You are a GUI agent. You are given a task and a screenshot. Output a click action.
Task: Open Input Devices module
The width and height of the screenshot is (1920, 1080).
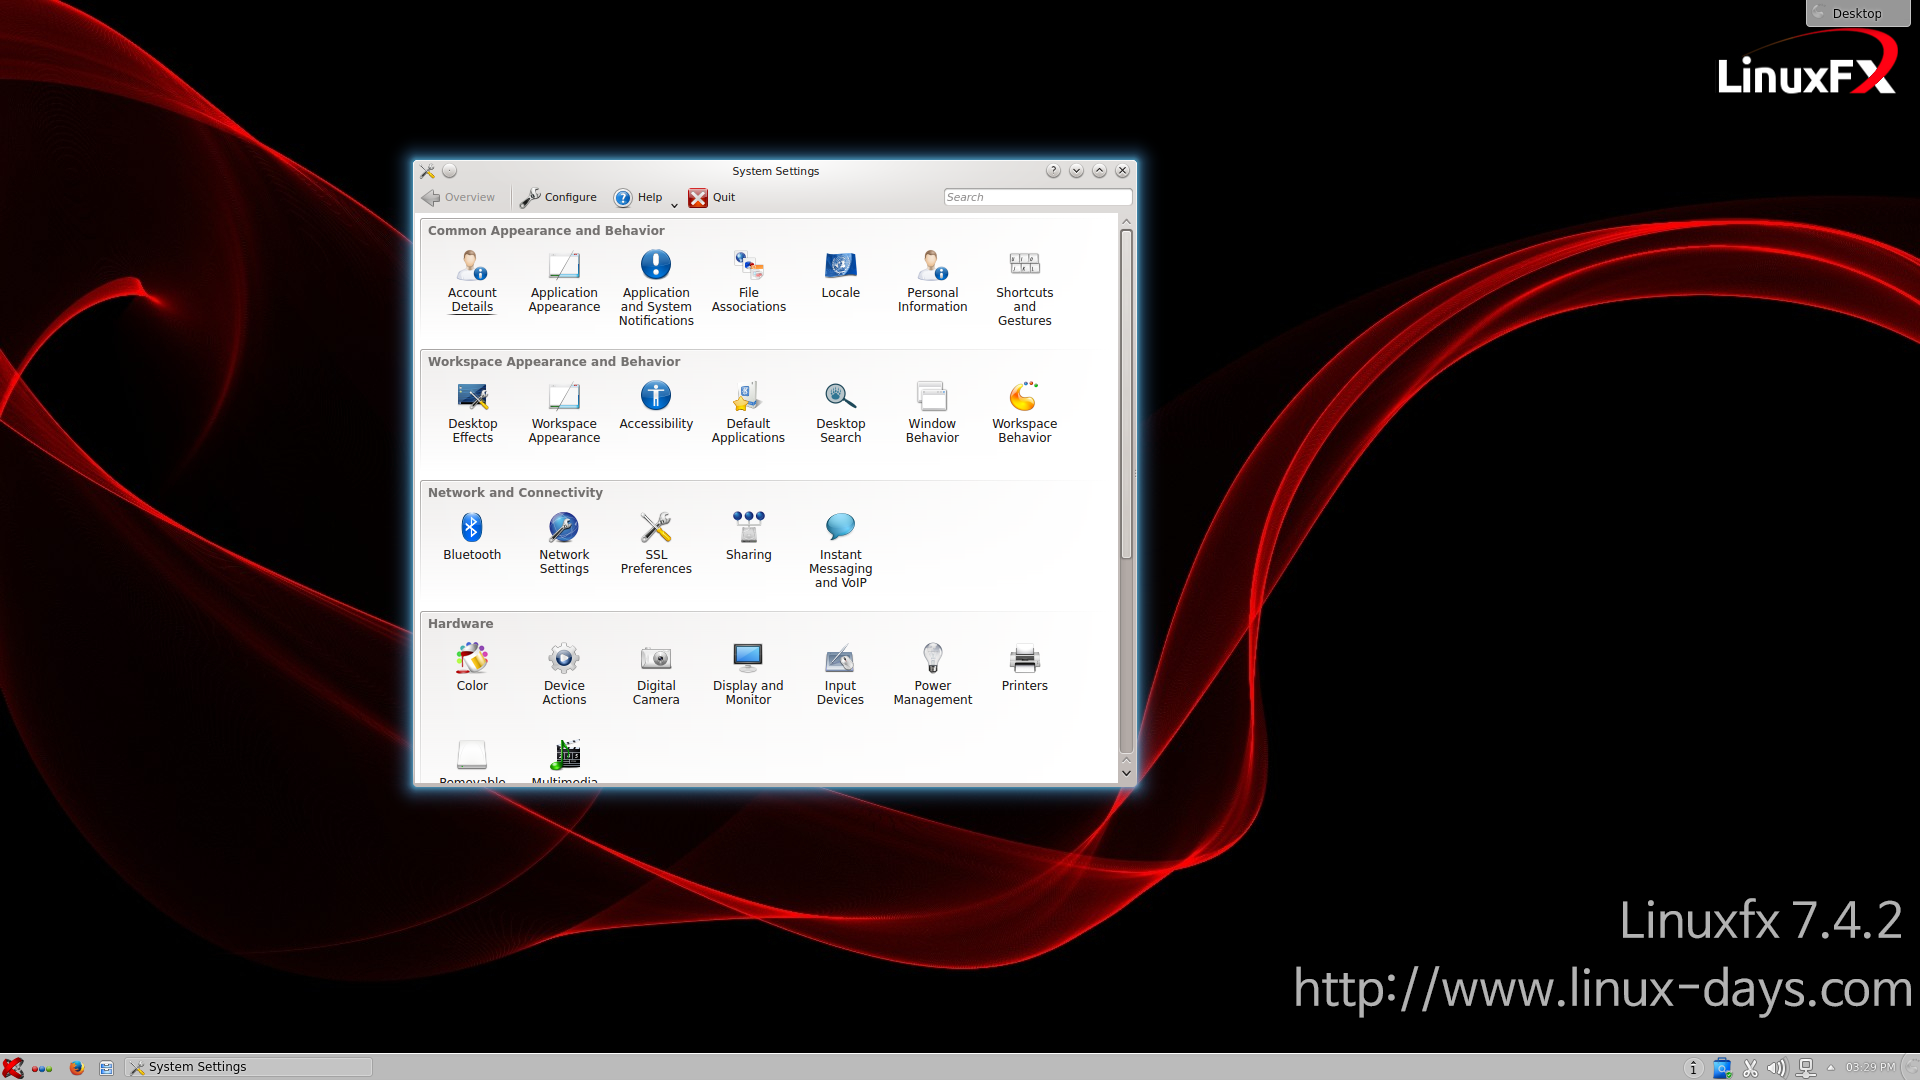tap(840, 674)
